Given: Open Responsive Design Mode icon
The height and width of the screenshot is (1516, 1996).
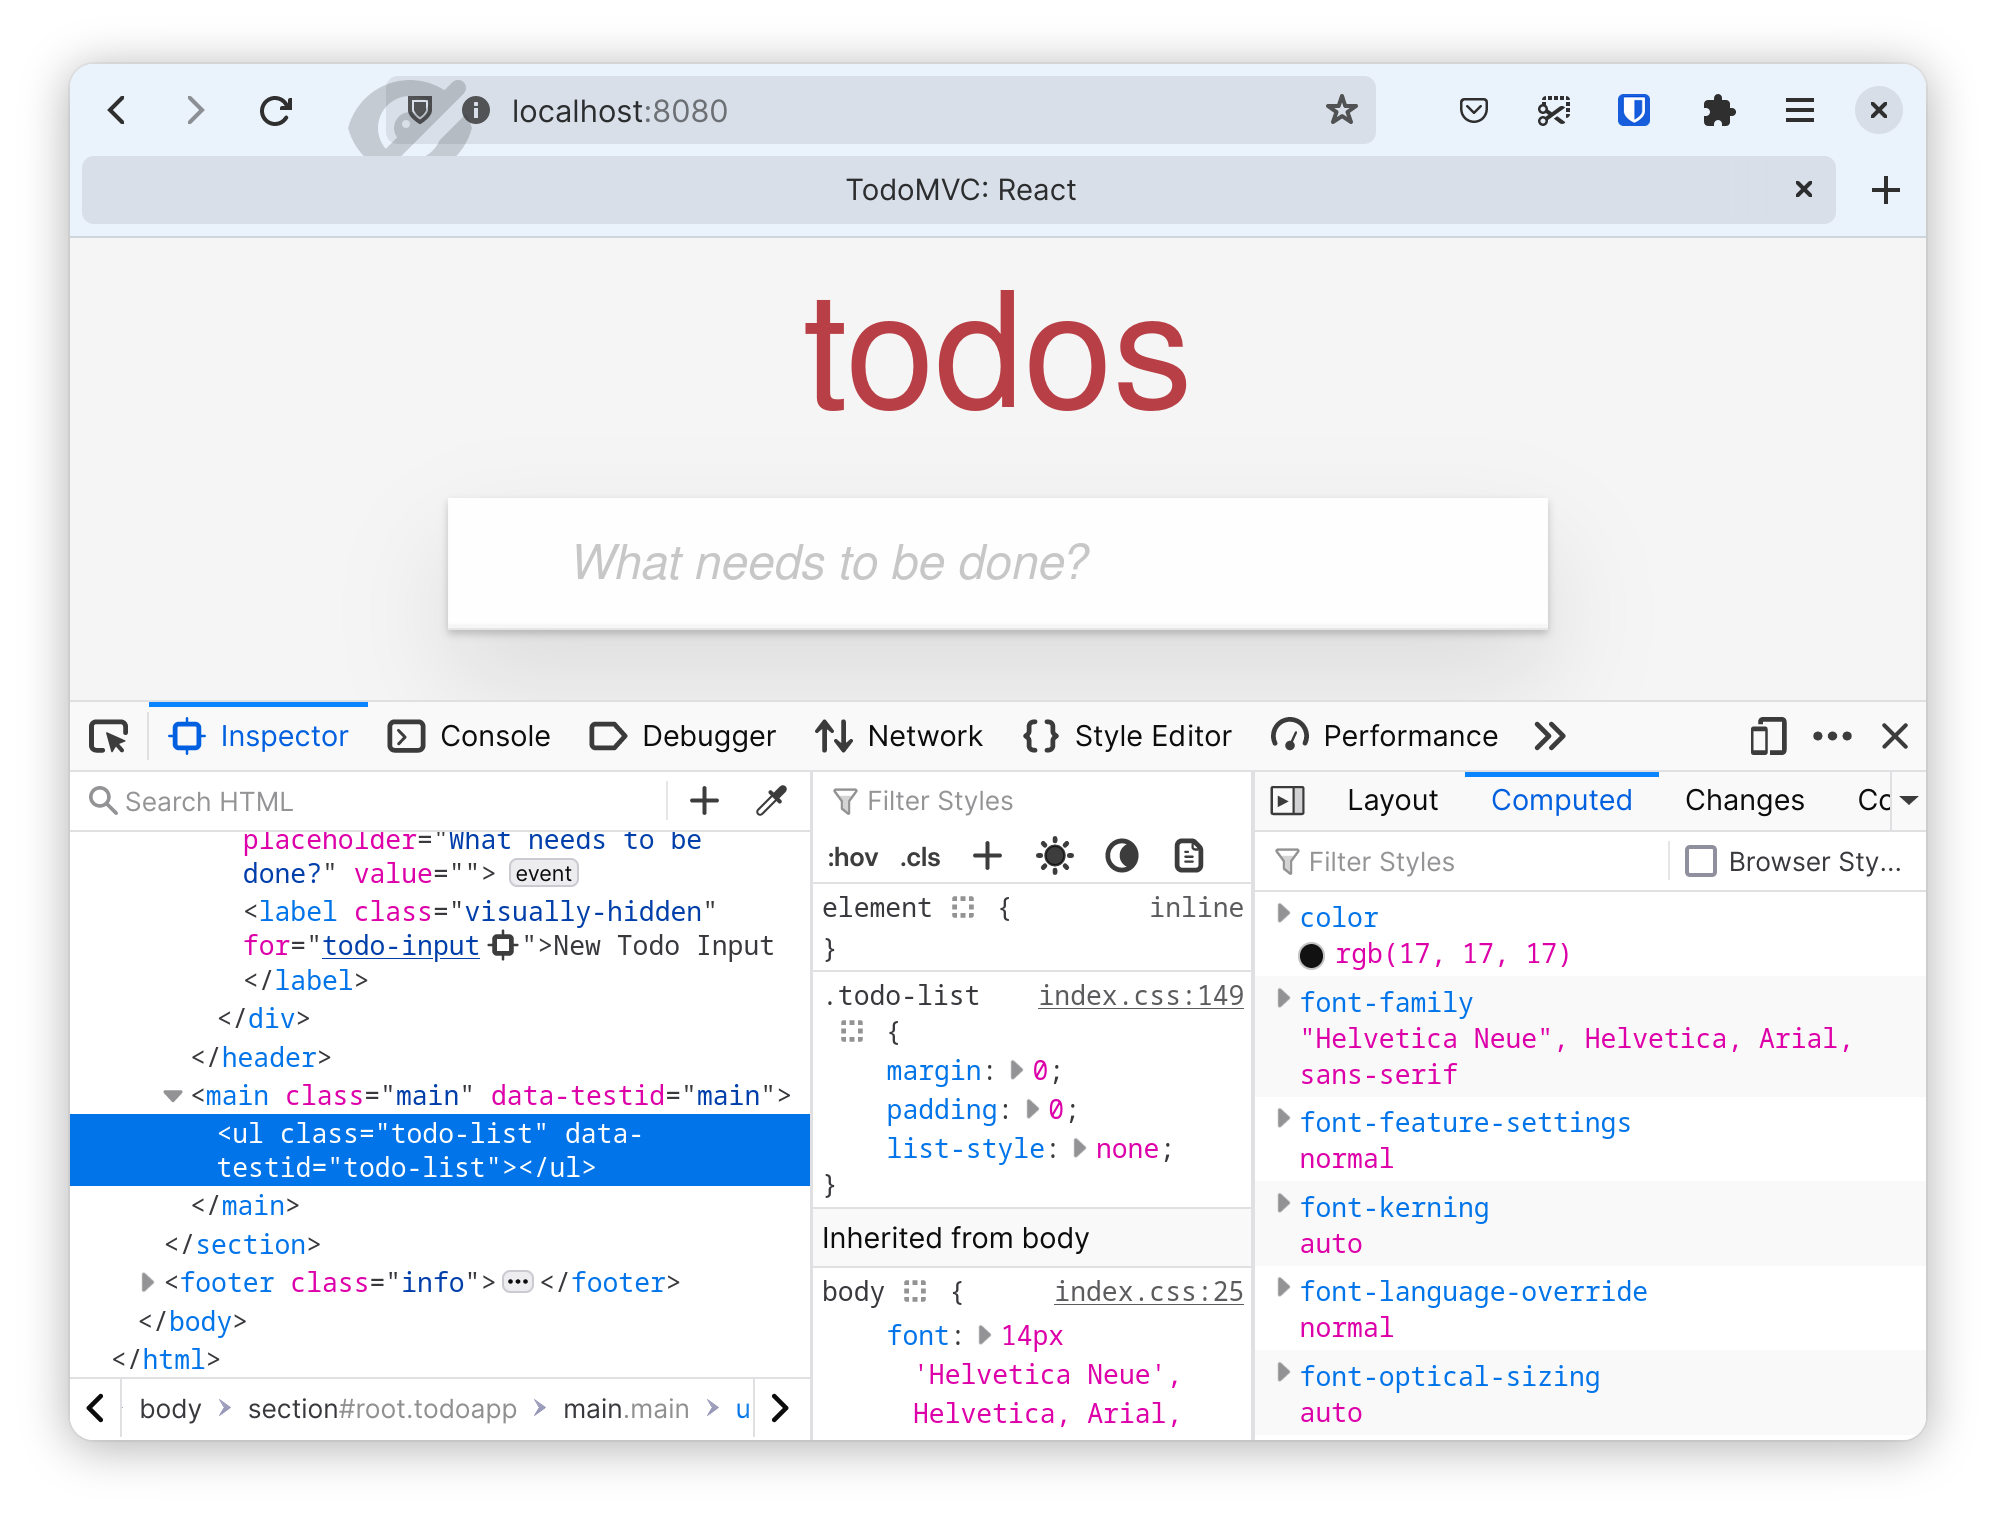Looking at the screenshot, I should [x=1767, y=737].
